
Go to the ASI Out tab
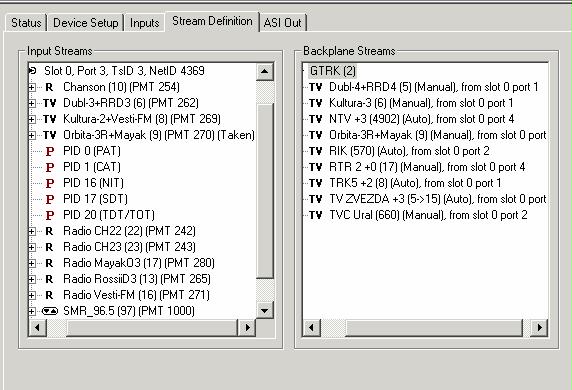(x=282, y=23)
